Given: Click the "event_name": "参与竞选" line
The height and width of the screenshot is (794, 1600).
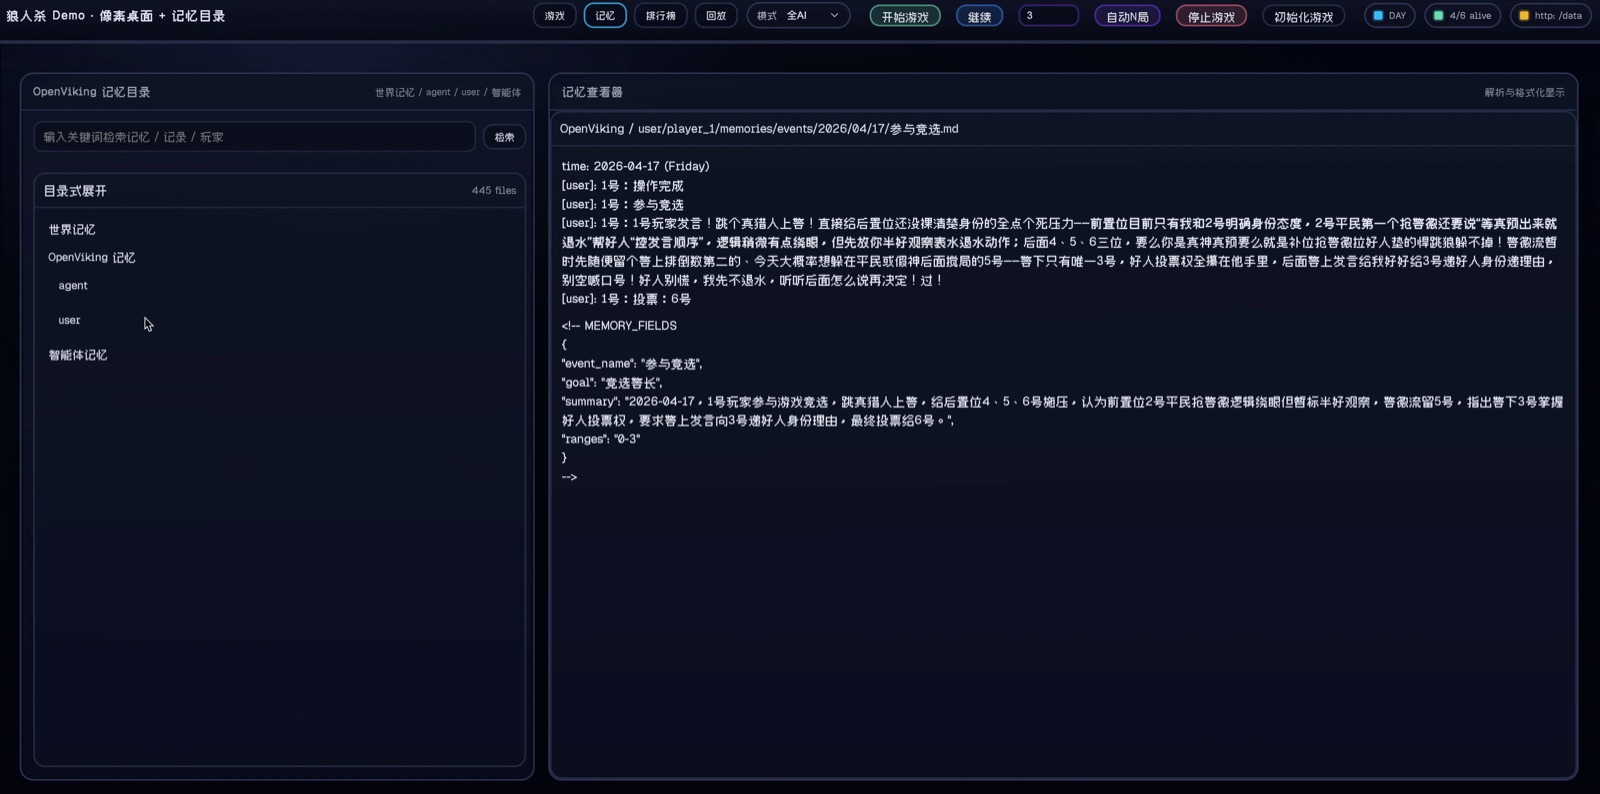Looking at the screenshot, I should coord(632,364).
